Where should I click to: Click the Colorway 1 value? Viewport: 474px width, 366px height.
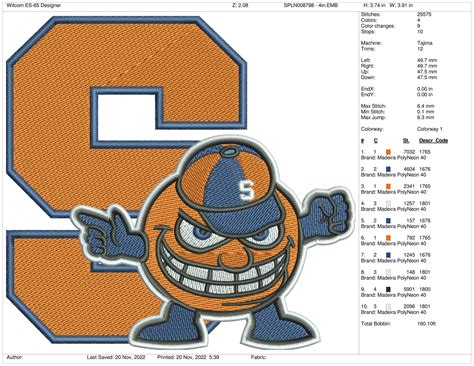coord(430,129)
